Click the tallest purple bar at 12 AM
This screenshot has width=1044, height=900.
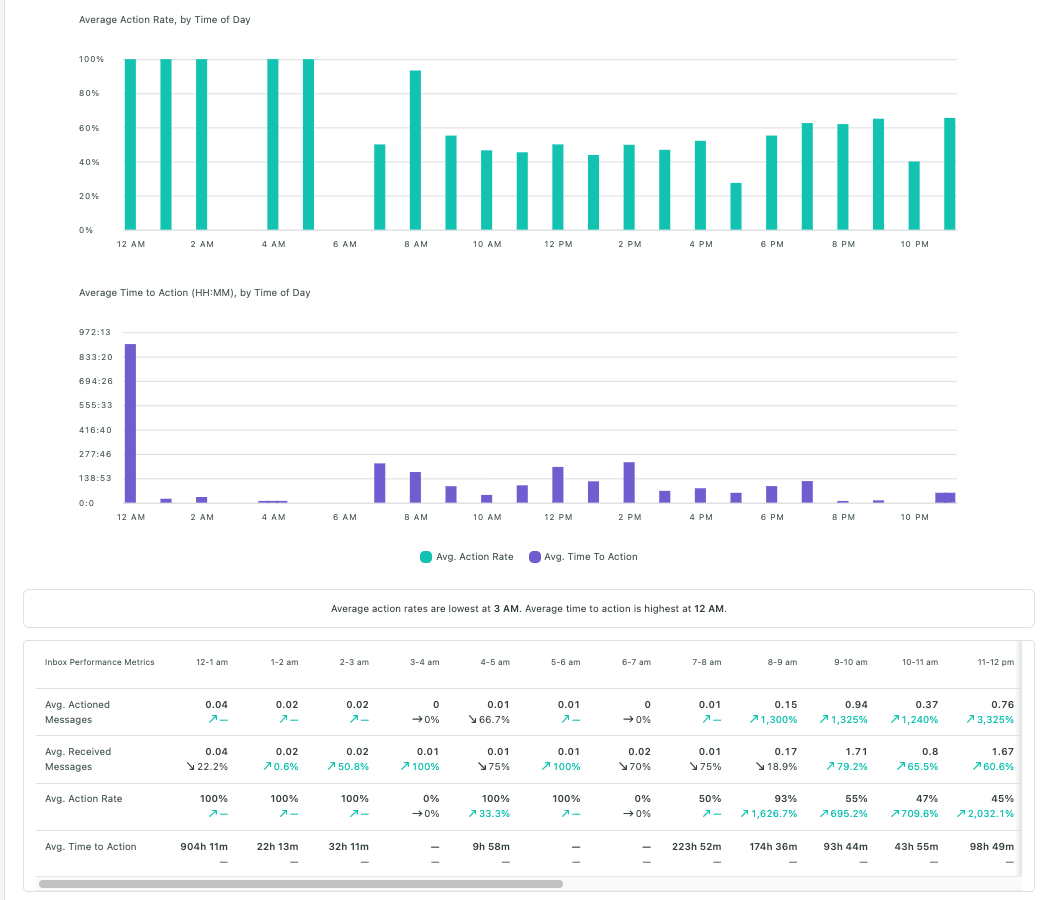(x=128, y=420)
